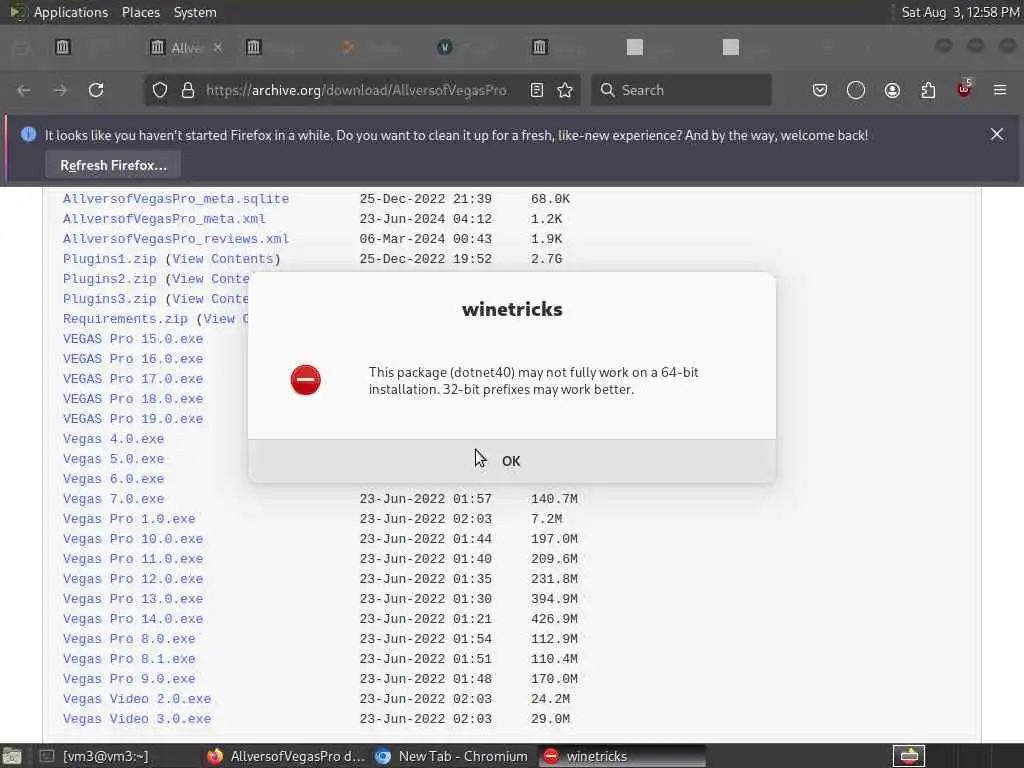Screen dimensions: 1024x768
Task: Download Vegas 5.0.exe
Action: [x=113, y=459]
